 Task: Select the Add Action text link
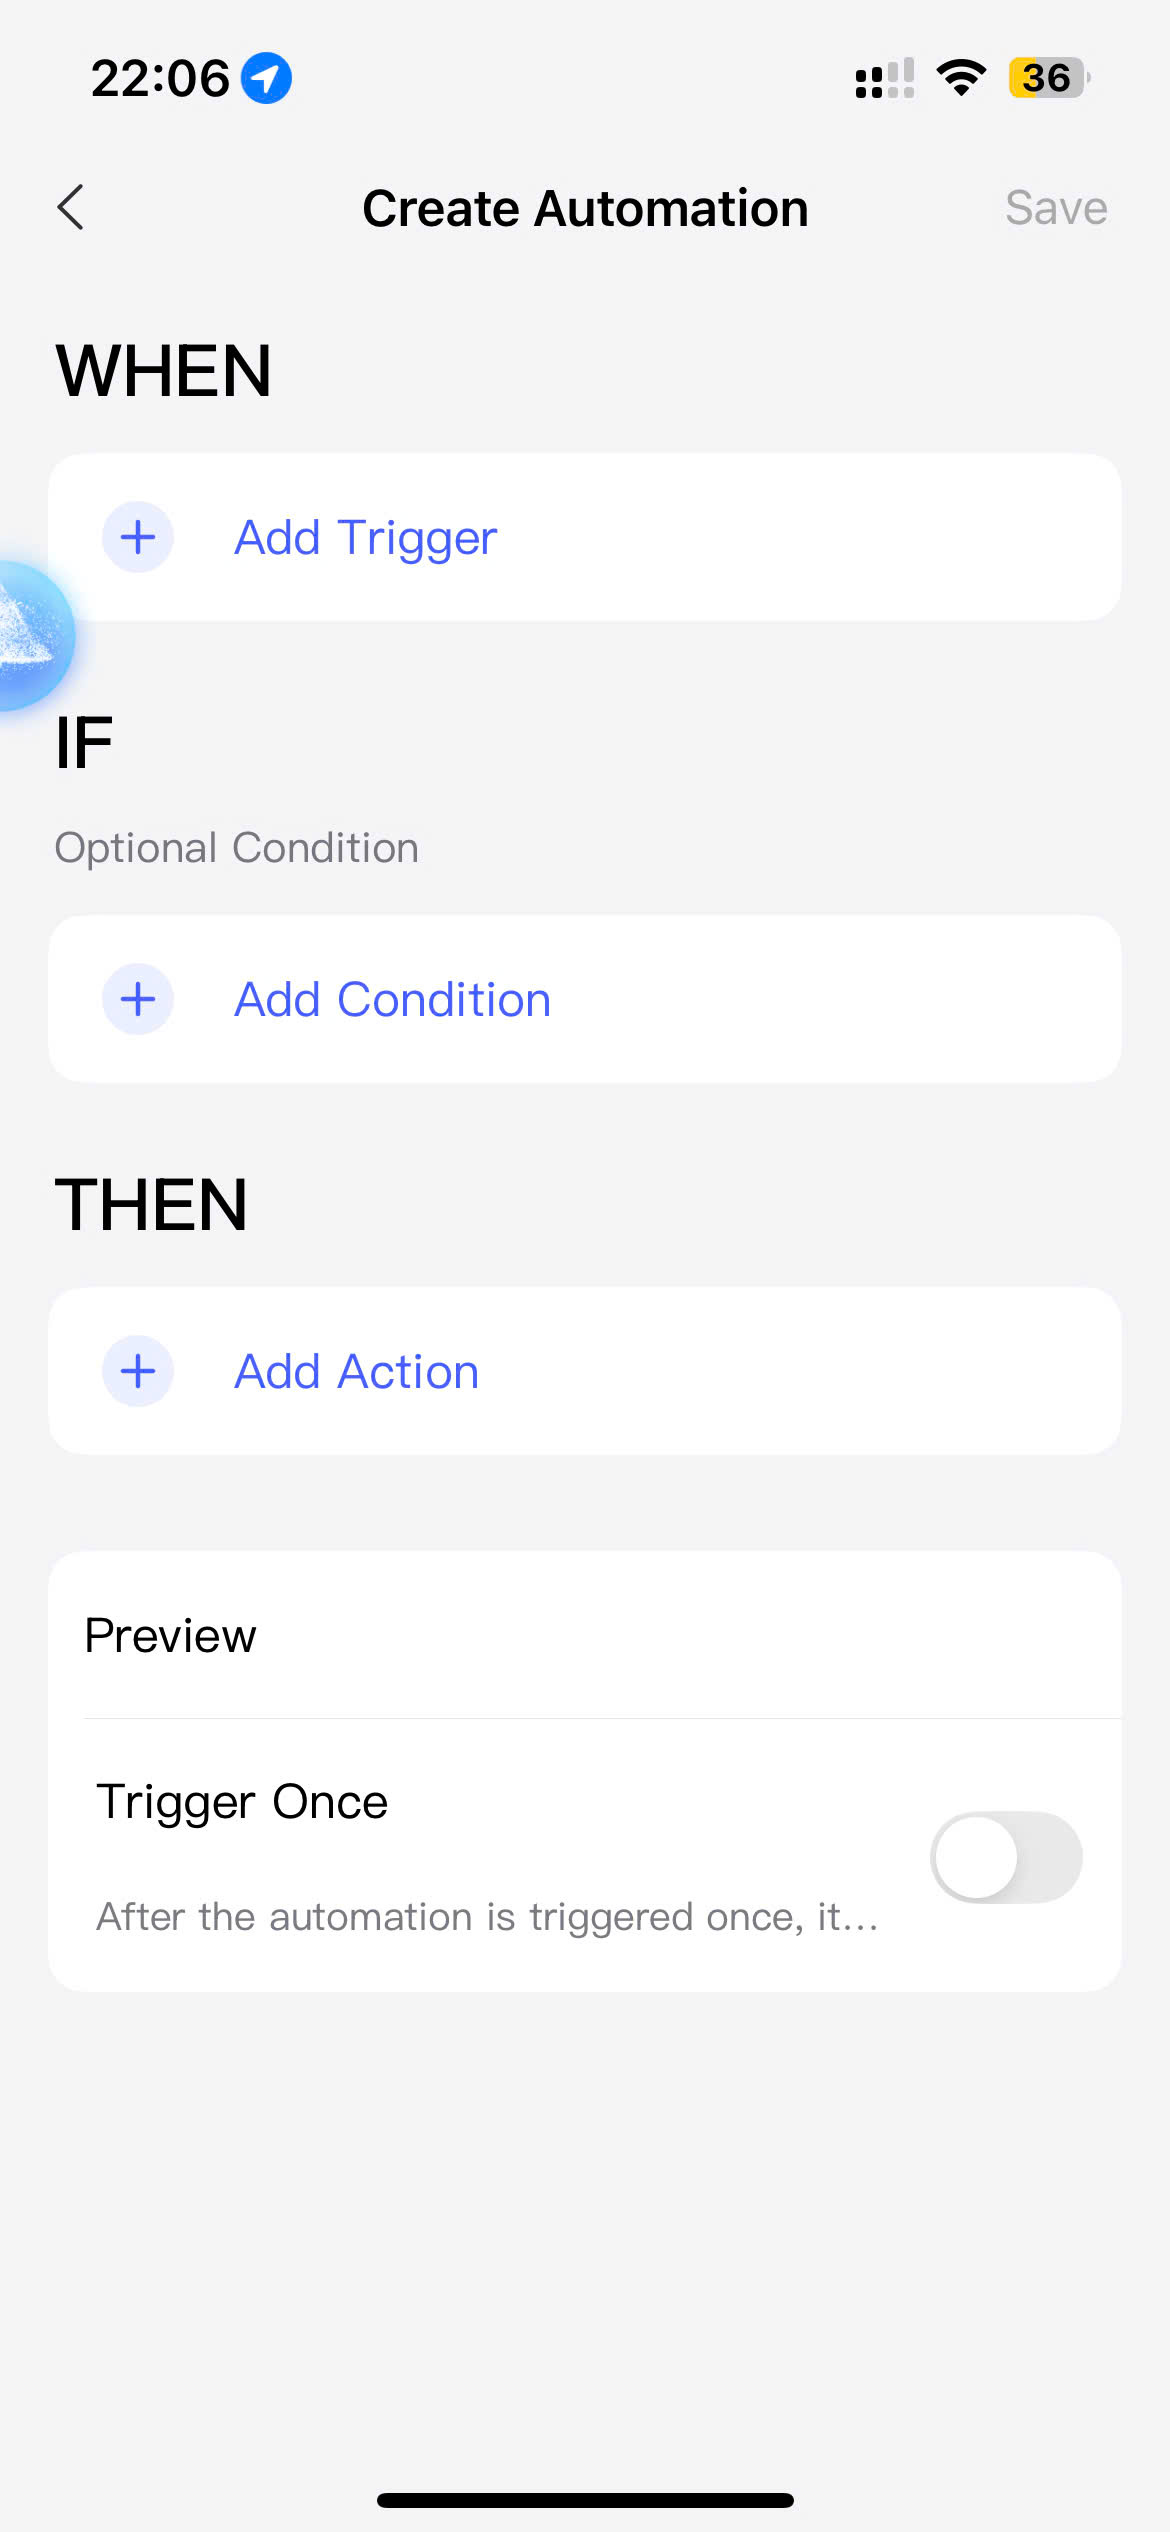[356, 1371]
